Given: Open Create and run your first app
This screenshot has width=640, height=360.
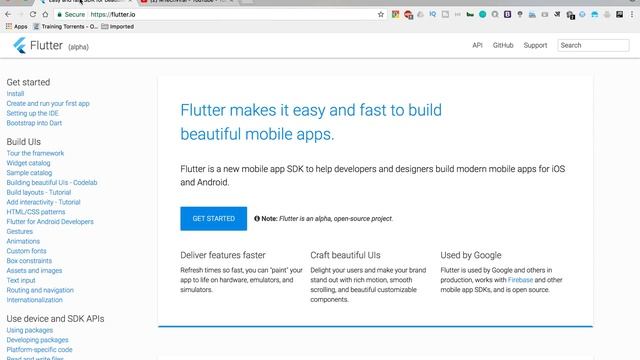Looking at the screenshot, I should [48, 104].
